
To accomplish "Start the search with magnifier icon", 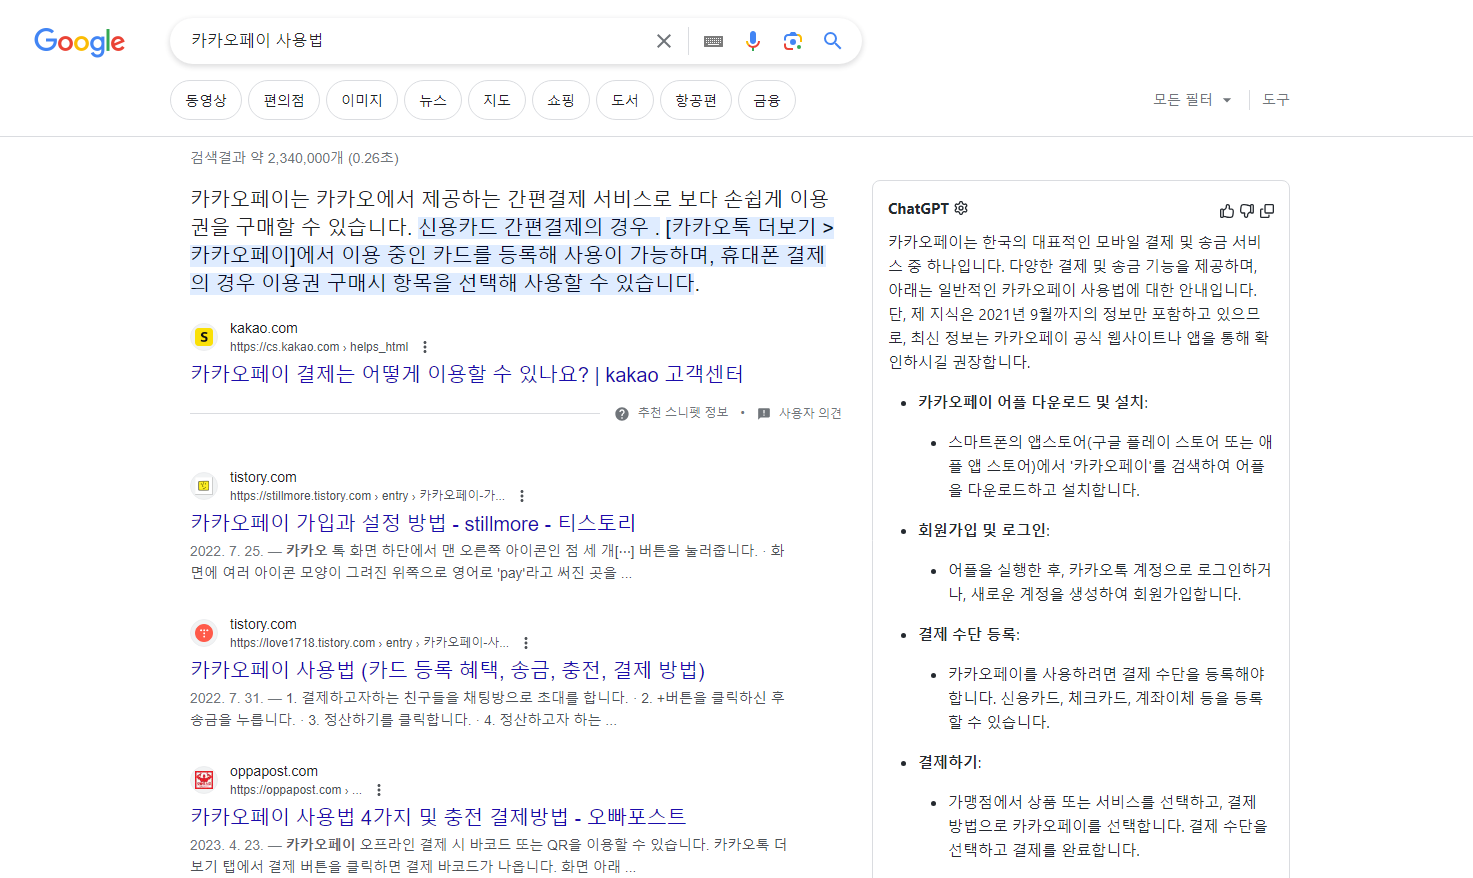I will point(833,40).
